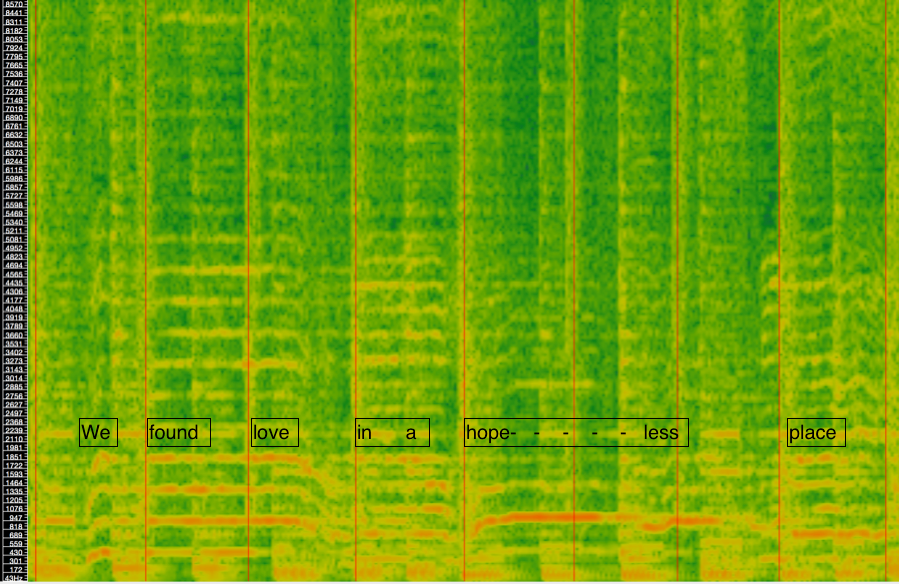
Task: Select the "found" lyric label
Action: coord(179,432)
